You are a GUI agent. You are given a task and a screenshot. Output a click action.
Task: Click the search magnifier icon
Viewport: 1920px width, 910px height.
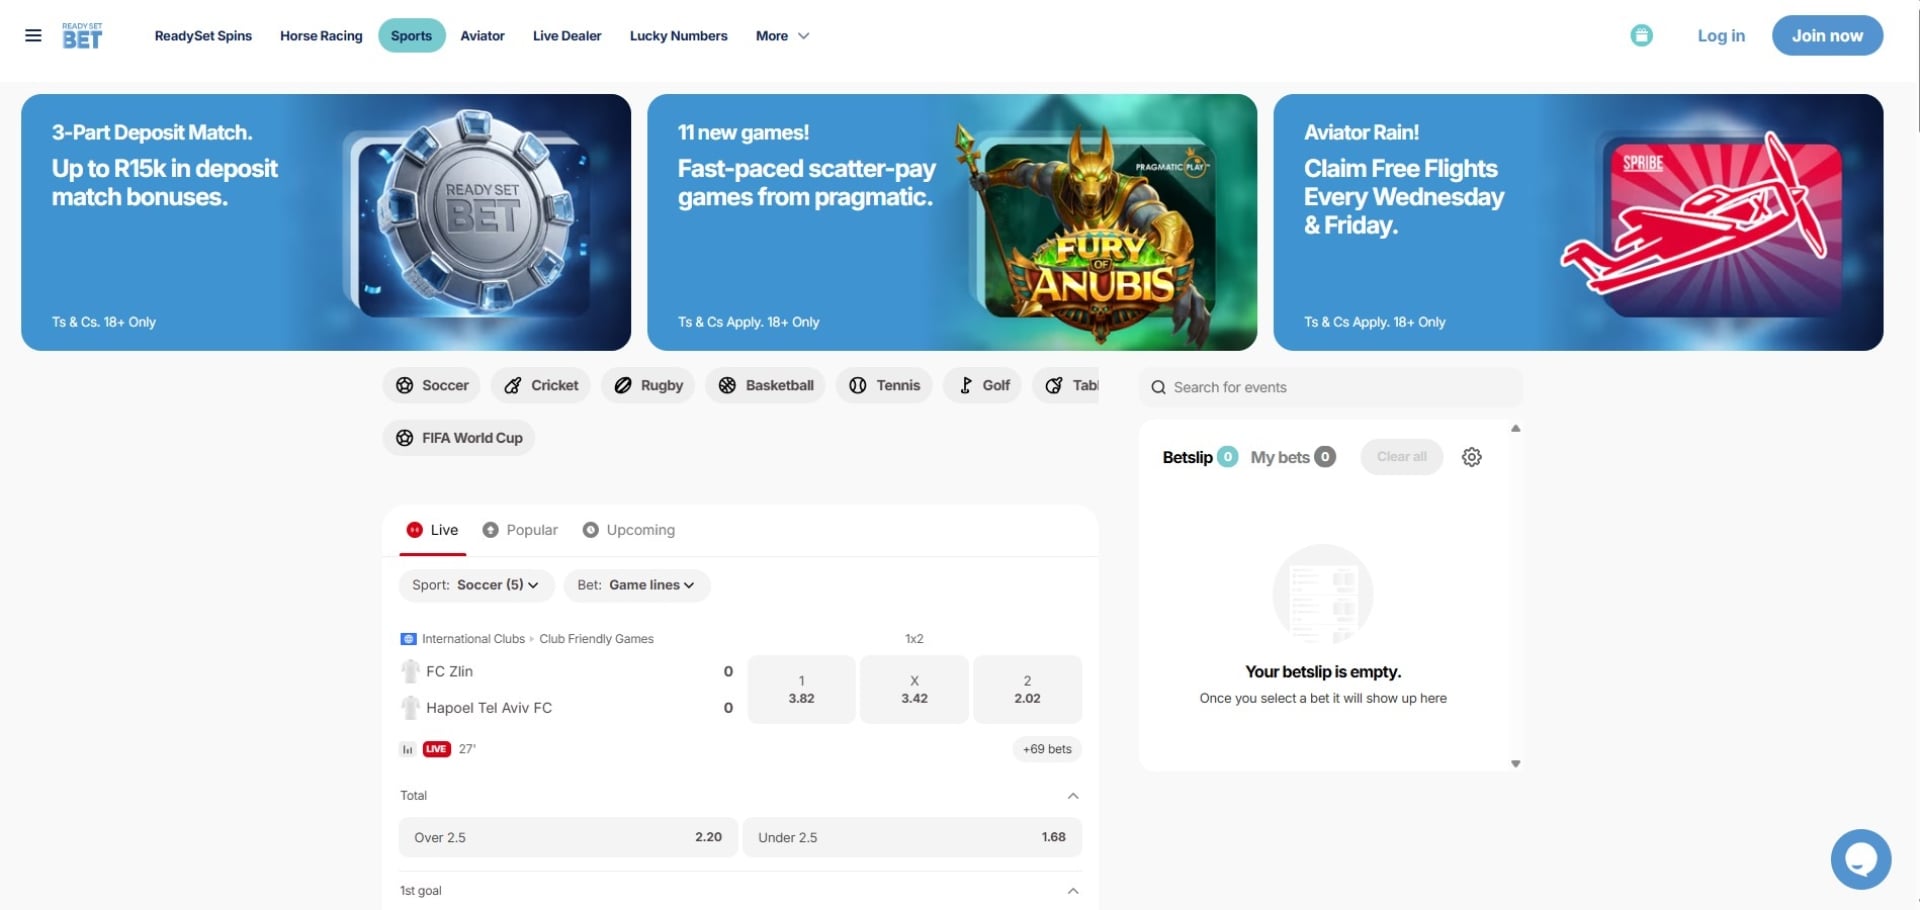click(1158, 387)
